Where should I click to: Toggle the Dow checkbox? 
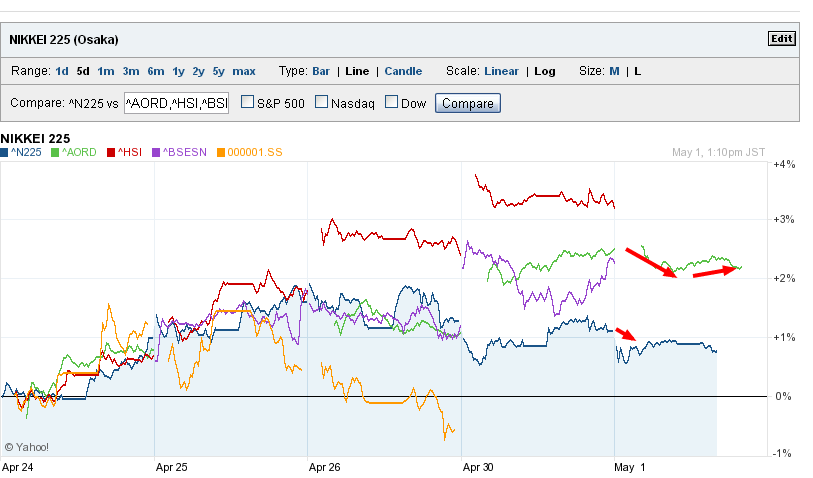(x=392, y=102)
